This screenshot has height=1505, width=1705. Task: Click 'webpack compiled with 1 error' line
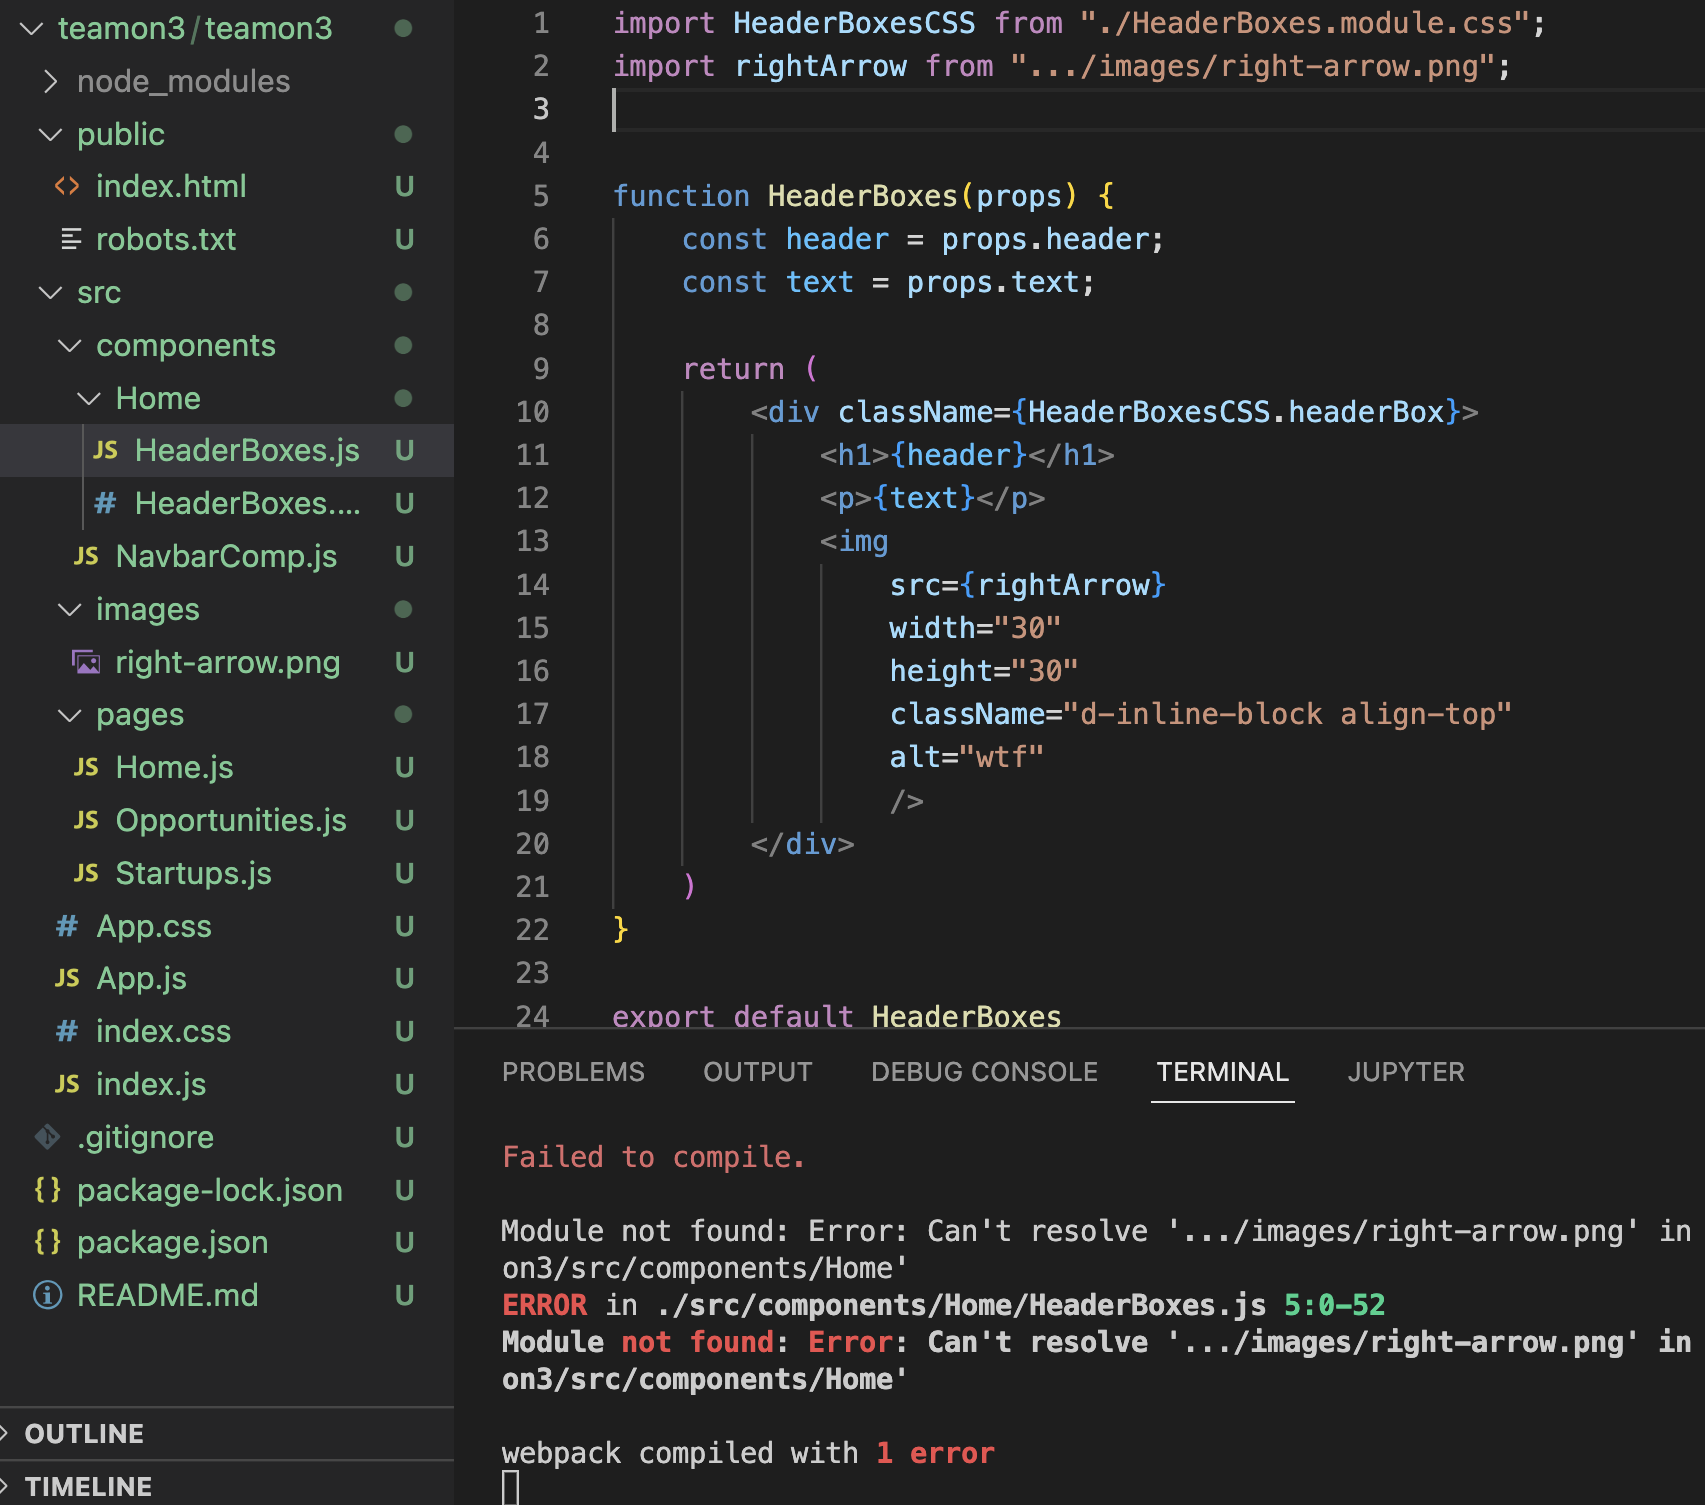tap(748, 1453)
